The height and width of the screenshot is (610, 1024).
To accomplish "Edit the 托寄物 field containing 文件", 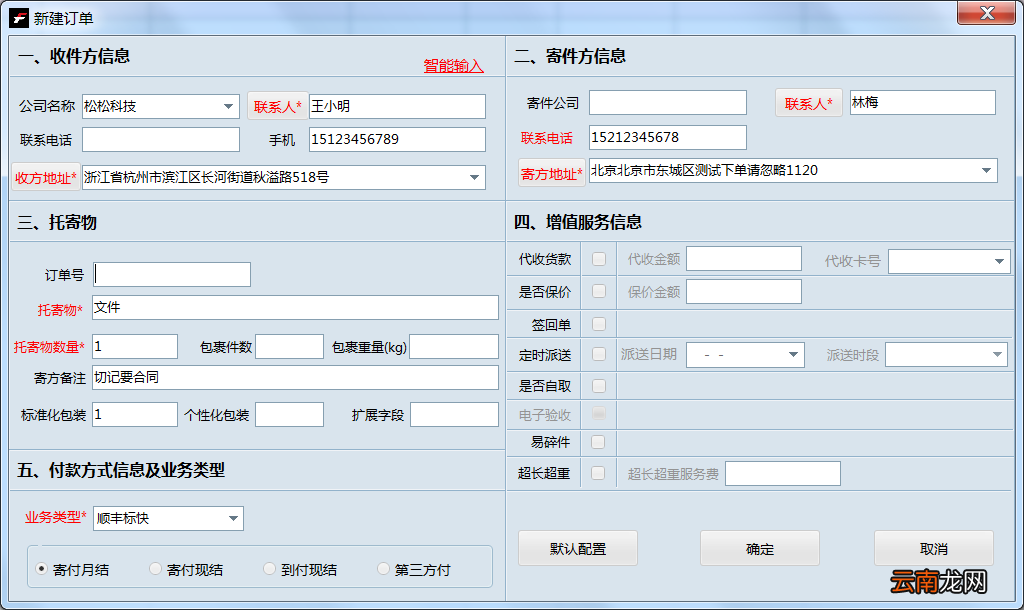I will [x=295, y=308].
